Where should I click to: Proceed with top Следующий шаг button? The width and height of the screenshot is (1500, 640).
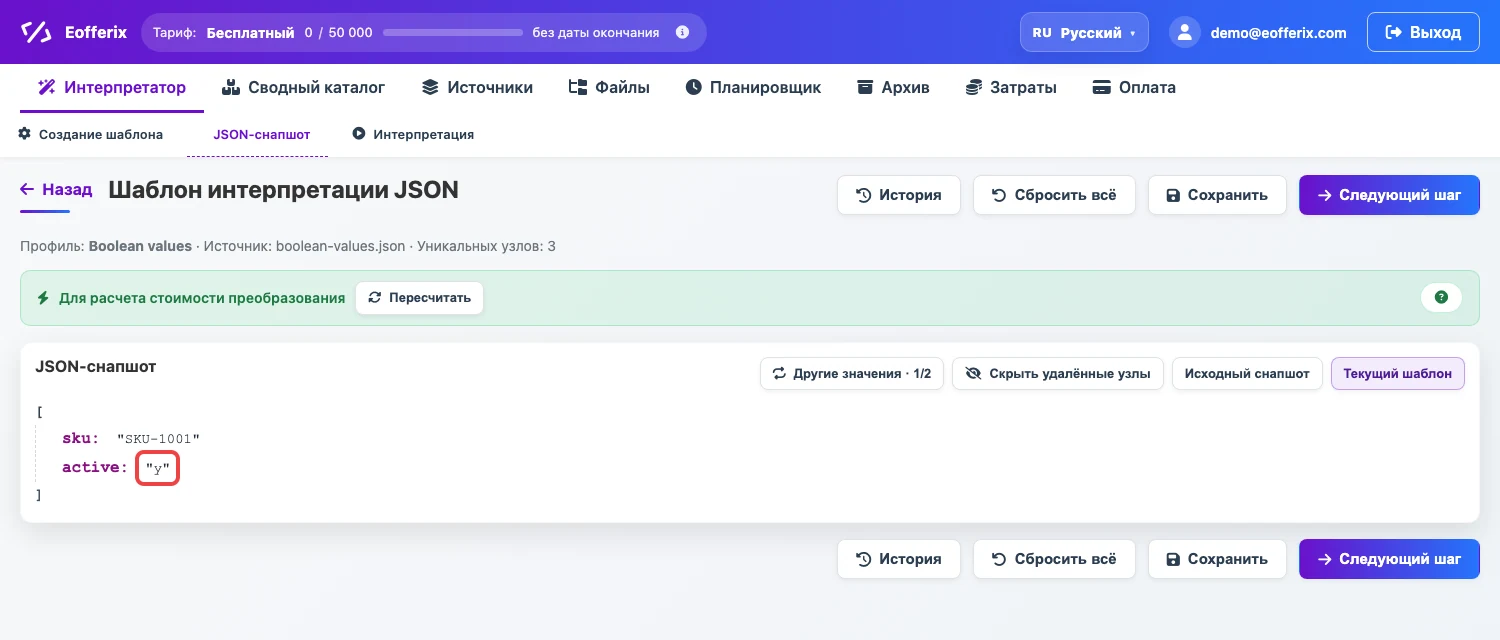point(1389,195)
